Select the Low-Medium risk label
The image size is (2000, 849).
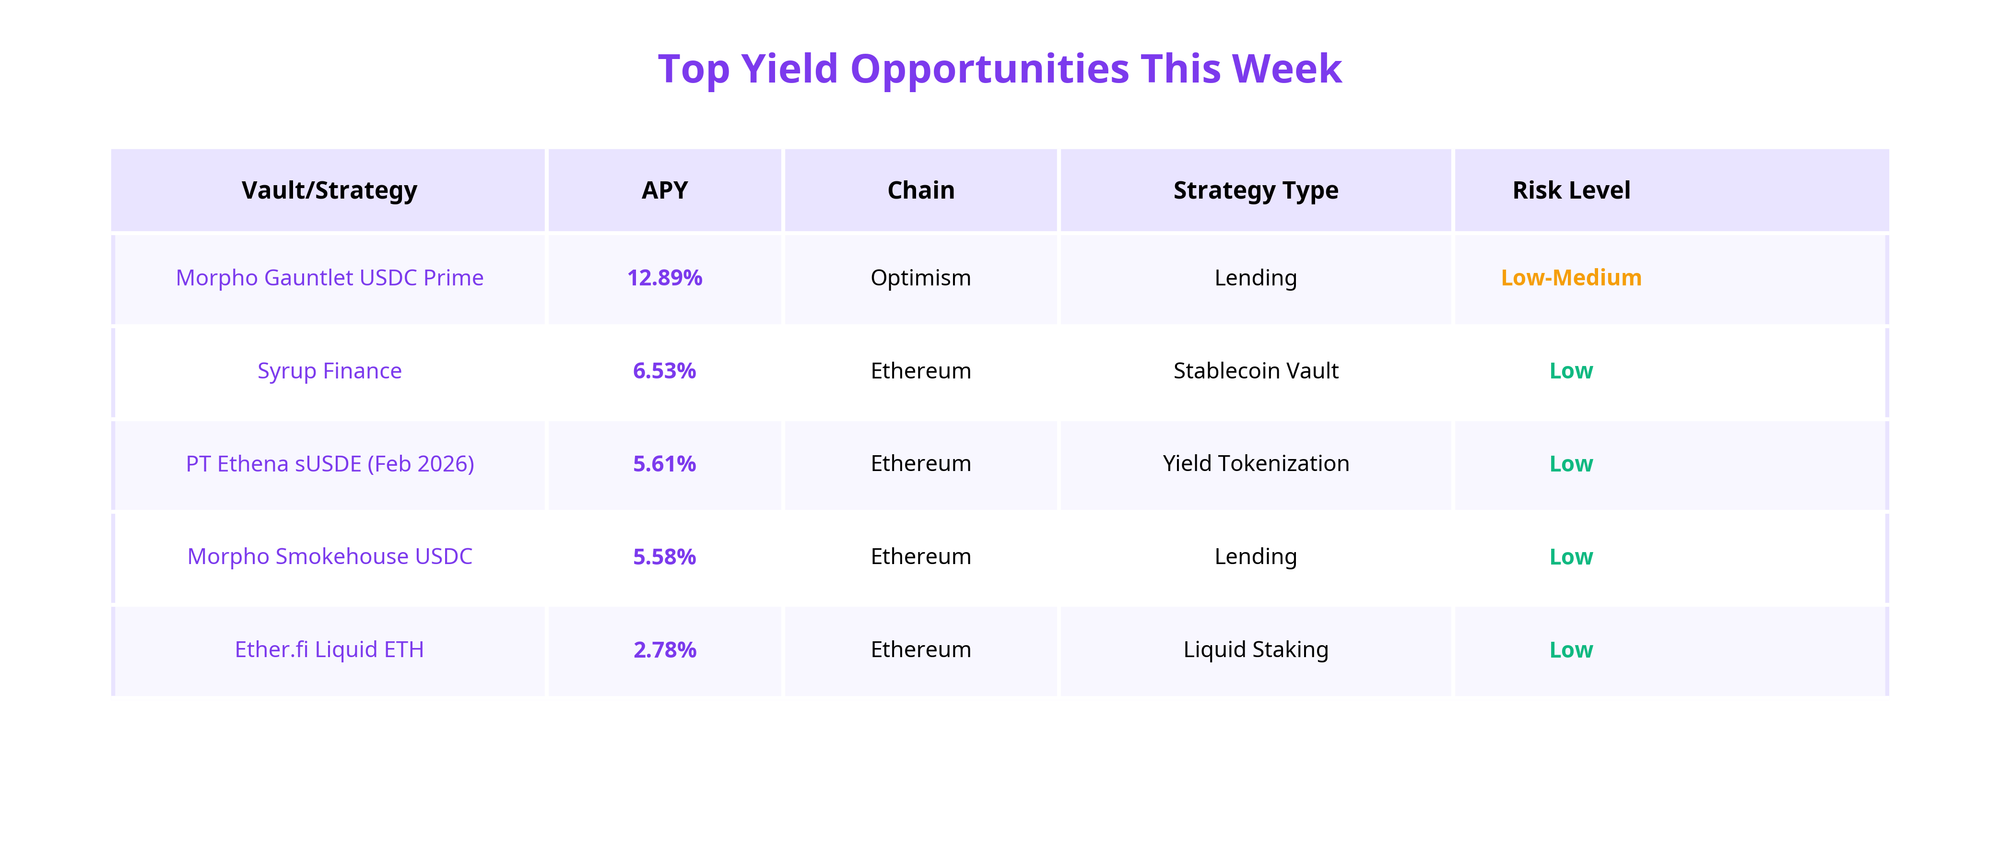pos(1571,278)
